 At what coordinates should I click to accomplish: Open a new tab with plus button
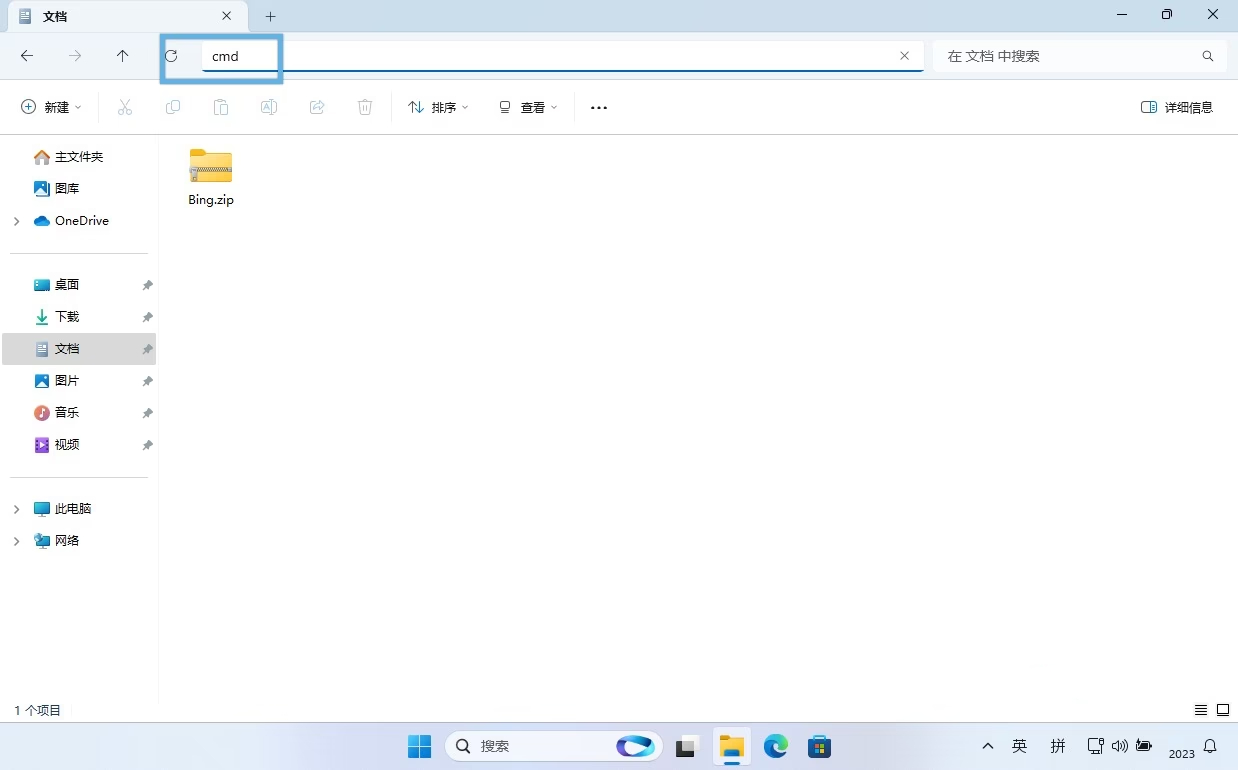point(270,16)
